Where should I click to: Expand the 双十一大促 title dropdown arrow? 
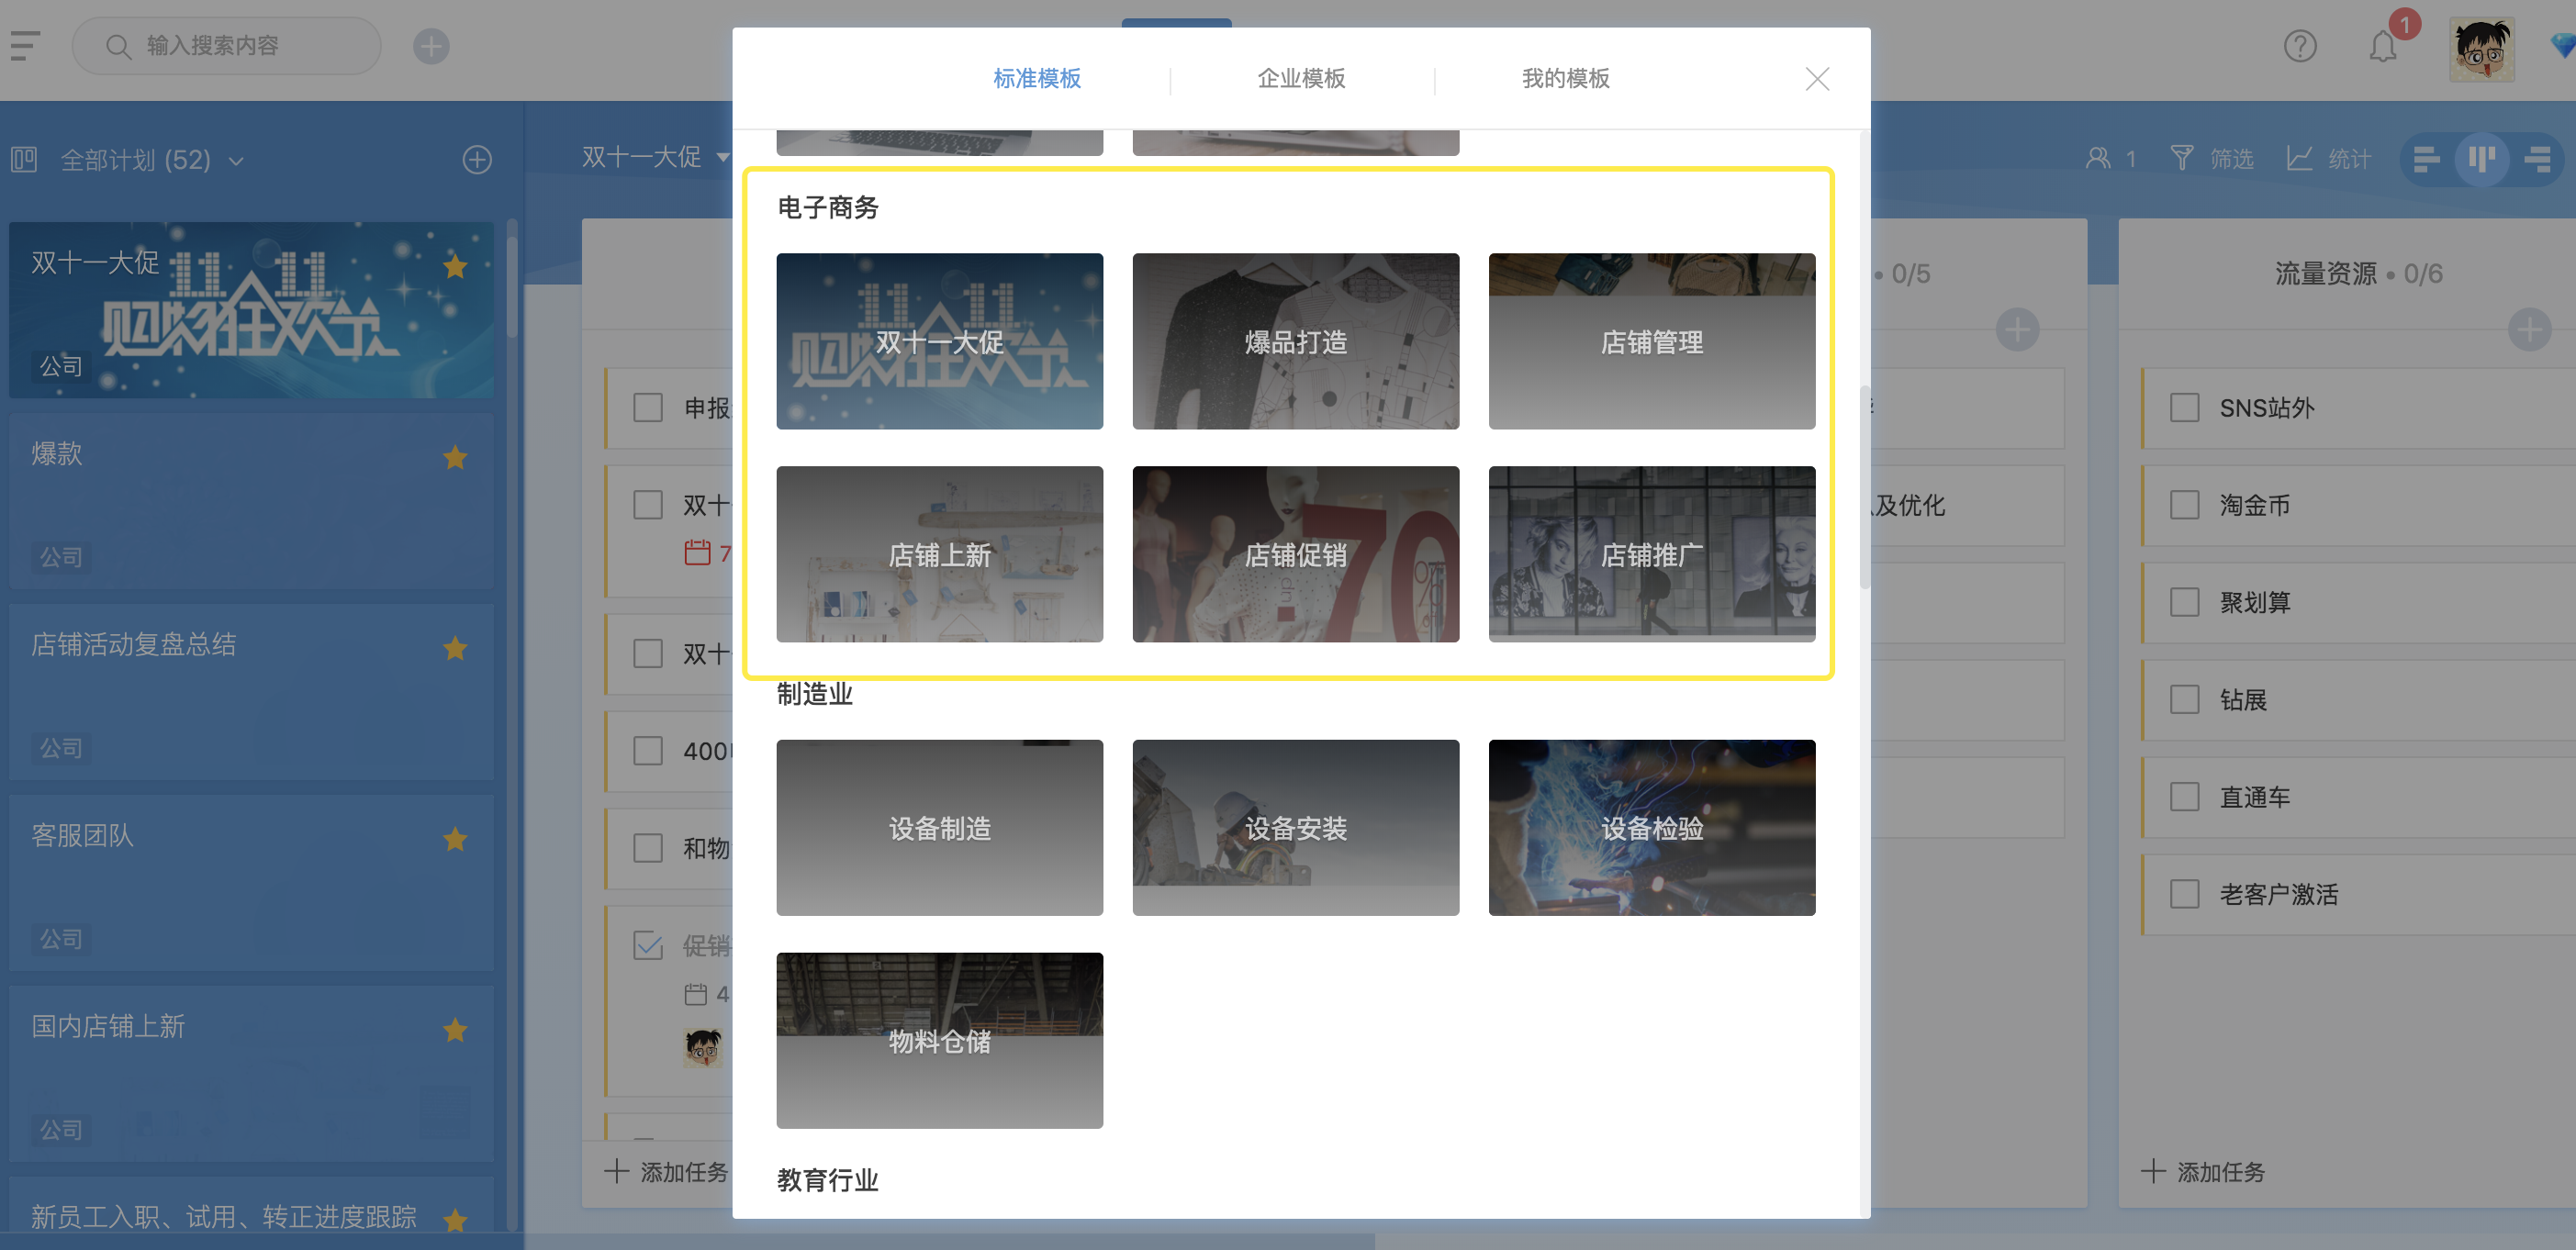tap(723, 157)
